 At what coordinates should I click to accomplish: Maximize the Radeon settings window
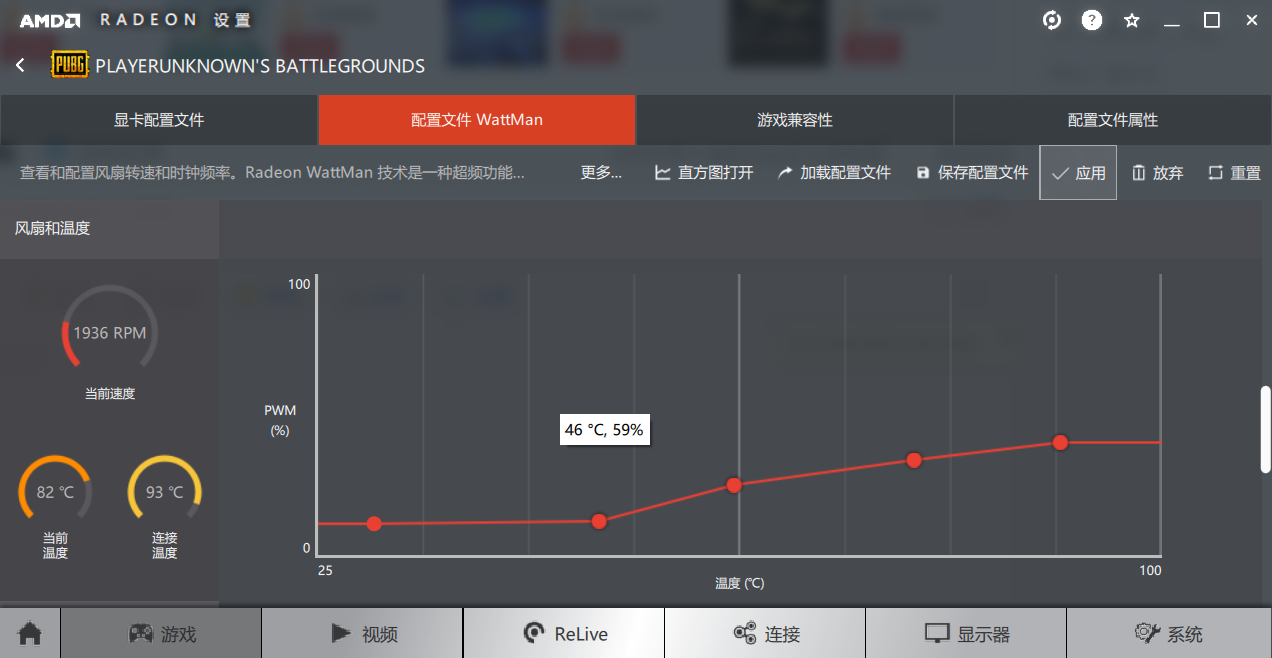pos(1211,20)
